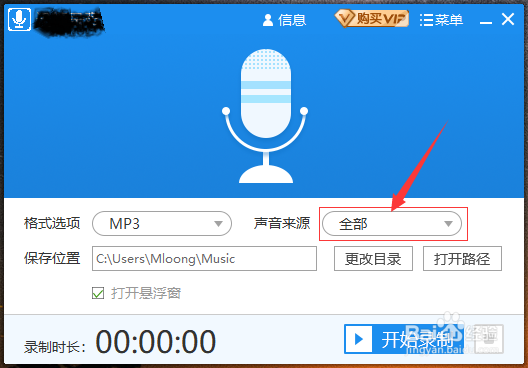Expand the 格式选项 MP3 dropdown

[x=162, y=224]
